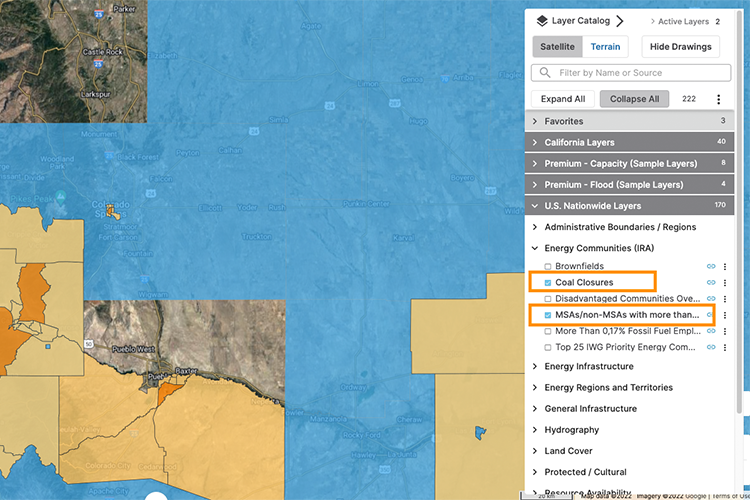Click the layer panel vertical scrollbar
This screenshot has height=500, width=750.
(739, 211)
